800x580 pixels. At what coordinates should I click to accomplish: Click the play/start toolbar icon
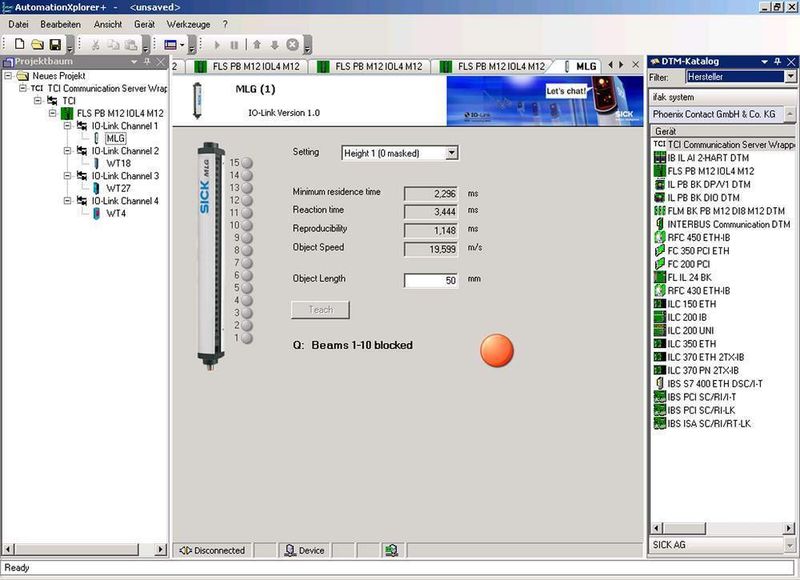click(x=217, y=44)
